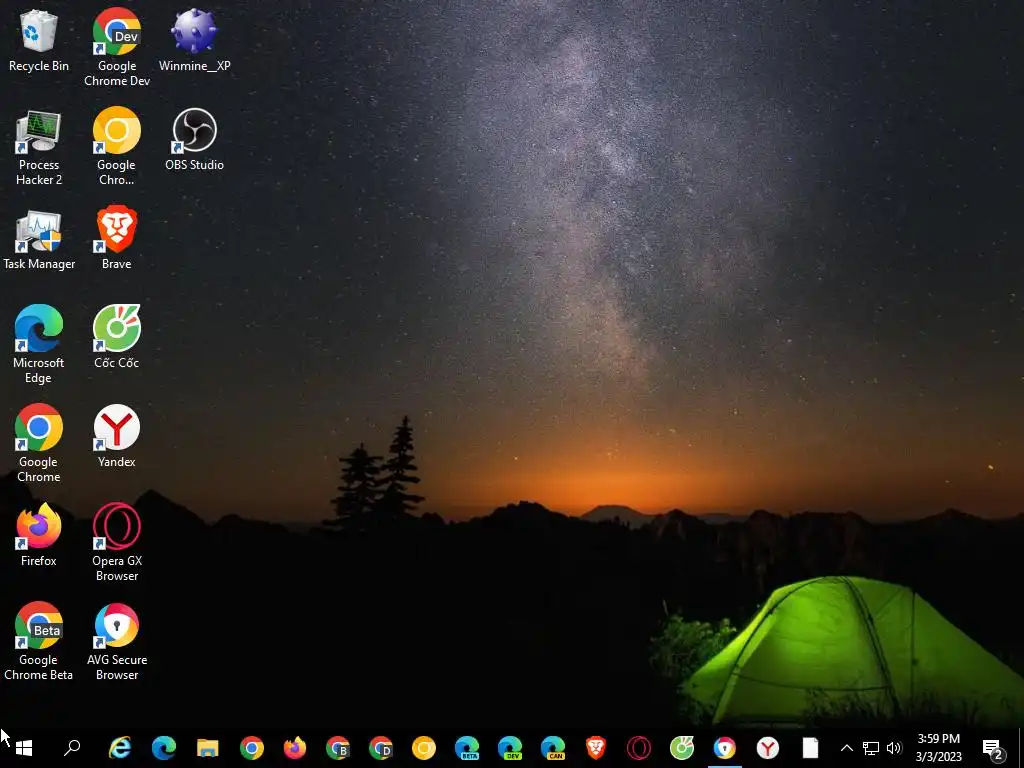The width and height of the screenshot is (1024, 768).
Task: Expand hidden system tray icons
Action: click(x=846, y=748)
